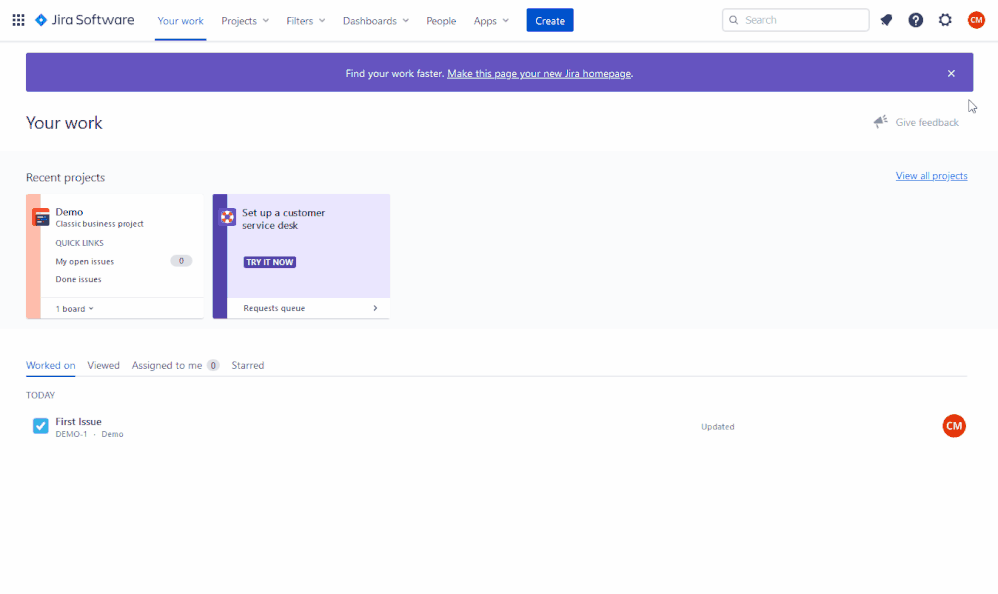Expand the 1 board dropdown on Demo card
This screenshot has width=998, height=594.
click(x=74, y=308)
